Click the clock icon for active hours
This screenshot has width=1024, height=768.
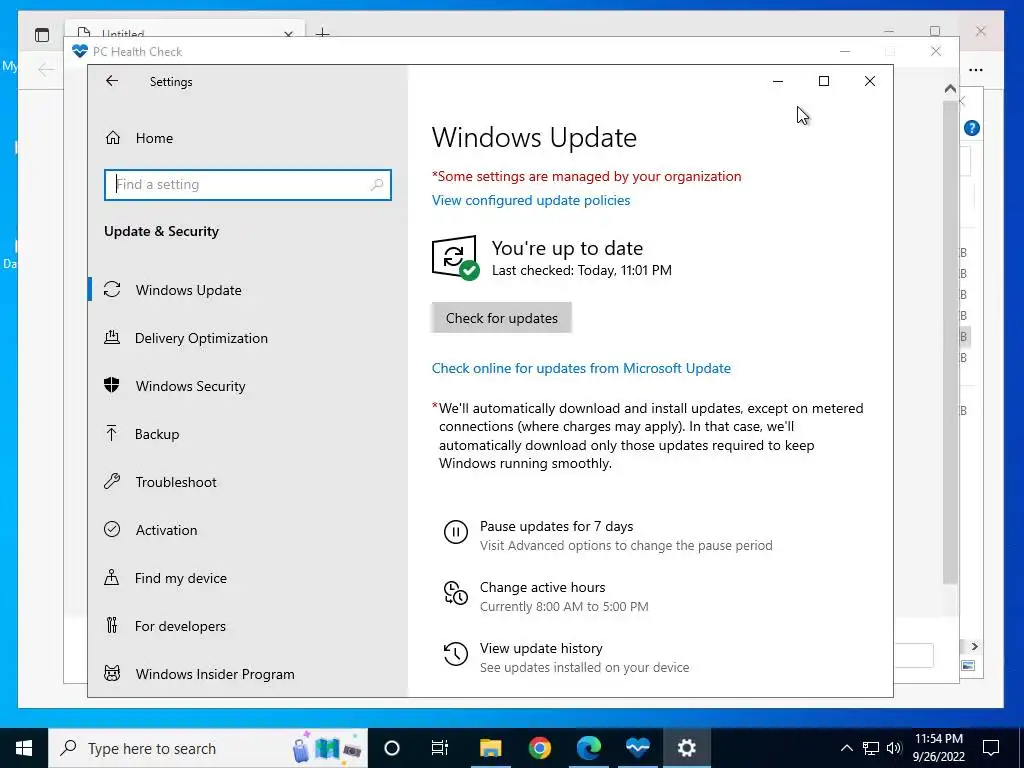[x=456, y=593]
